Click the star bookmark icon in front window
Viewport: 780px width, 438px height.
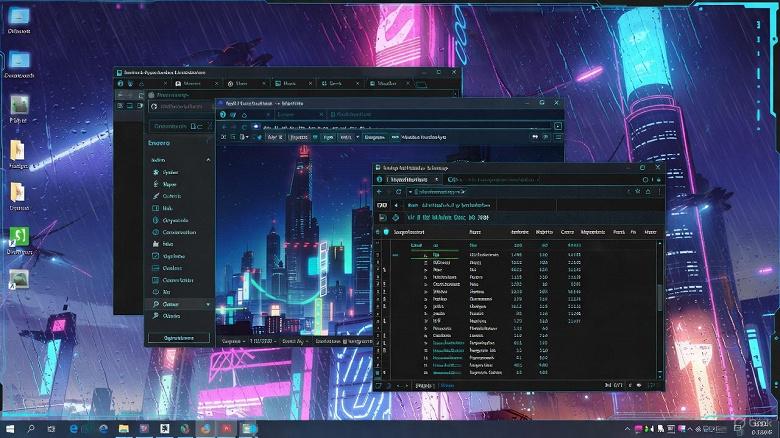(x=637, y=191)
